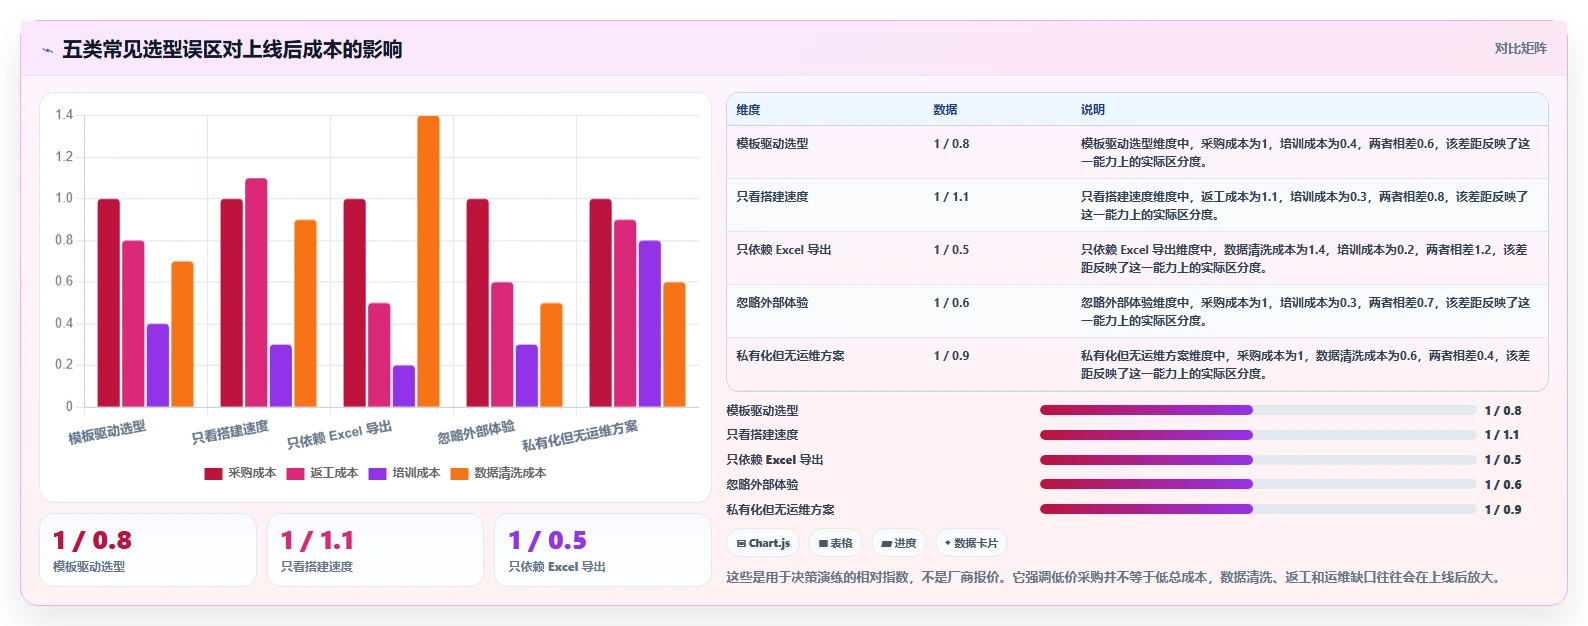Click the lightning icon beside the title
This screenshot has height=626, width=1588.
pos(47,50)
